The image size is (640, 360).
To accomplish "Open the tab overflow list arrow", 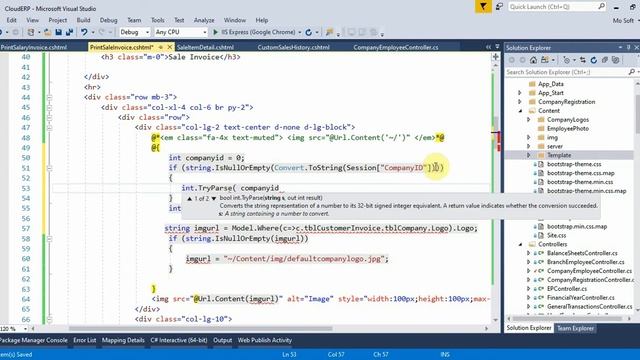I will click(497, 47).
